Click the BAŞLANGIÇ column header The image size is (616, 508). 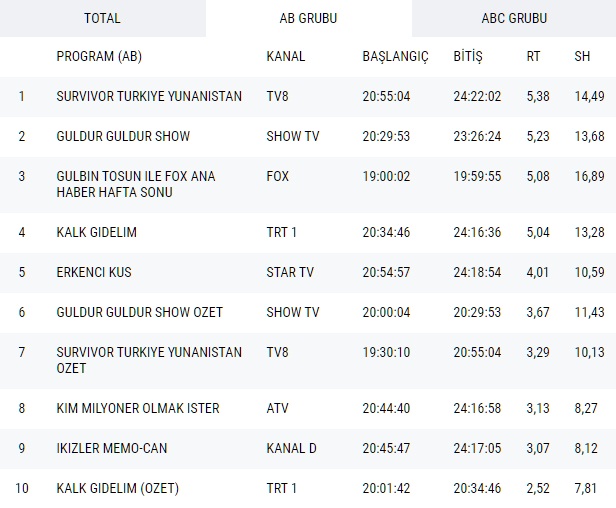394,57
